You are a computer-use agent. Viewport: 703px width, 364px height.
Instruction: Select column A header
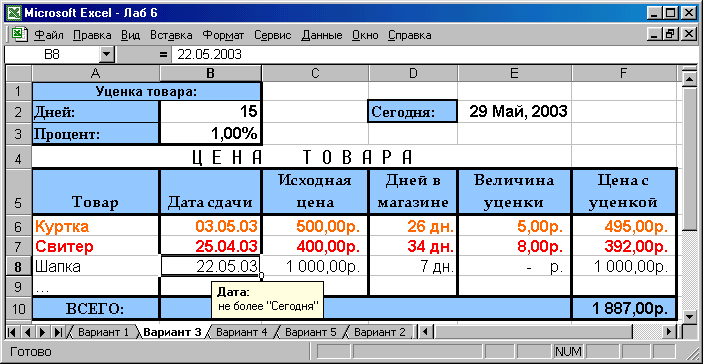coord(95,74)
